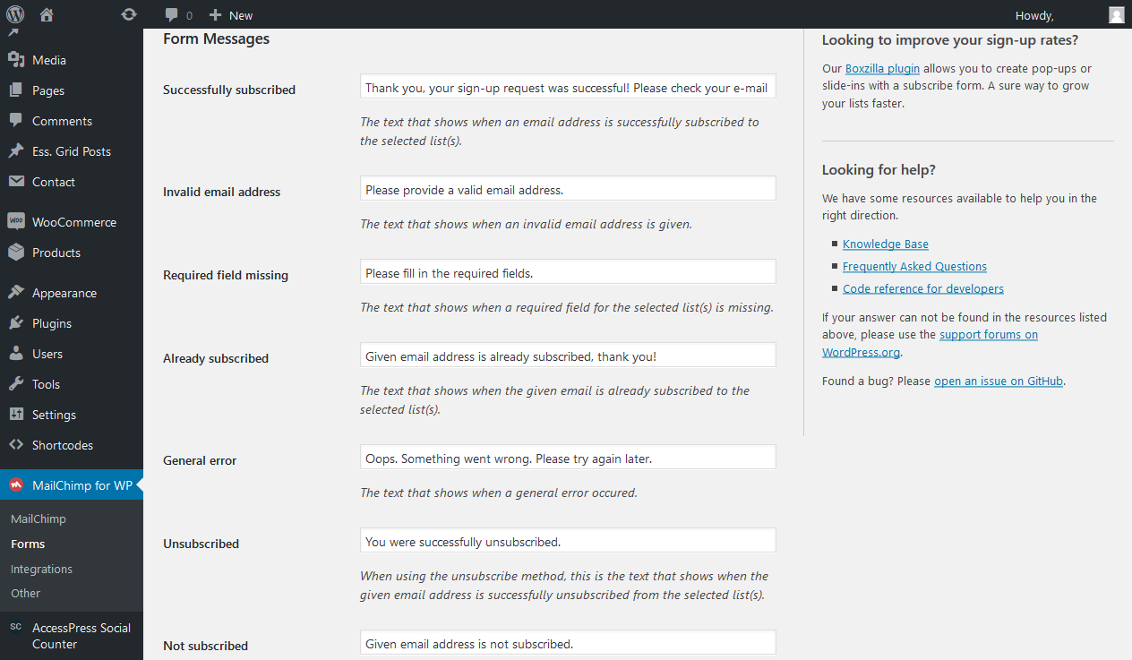1132x660 pixels.
Task: Focus the General error message field
Action: pyautogui.click(x=567, y=458)
